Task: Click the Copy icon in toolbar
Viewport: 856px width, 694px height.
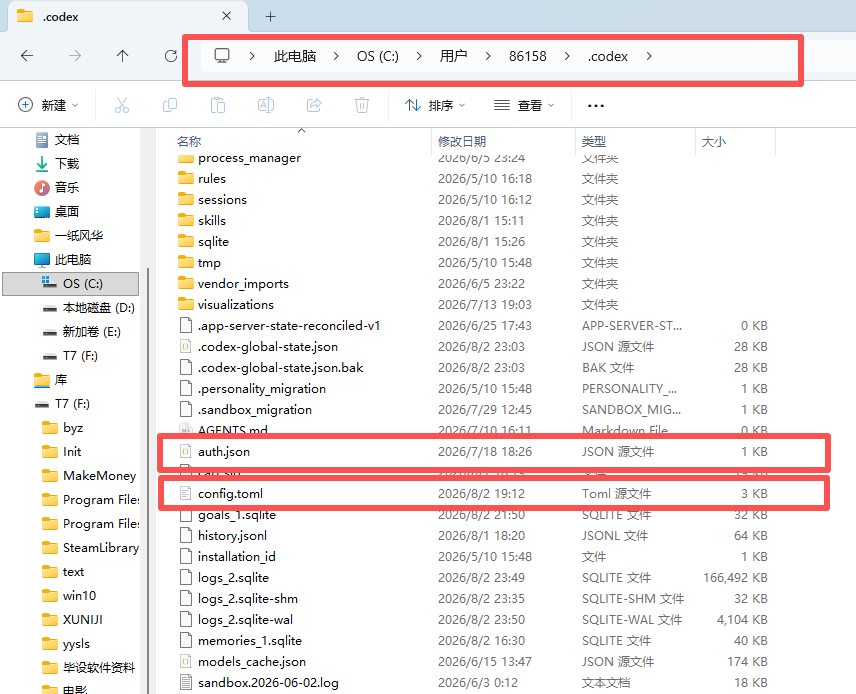Action: tap(170, 105)
